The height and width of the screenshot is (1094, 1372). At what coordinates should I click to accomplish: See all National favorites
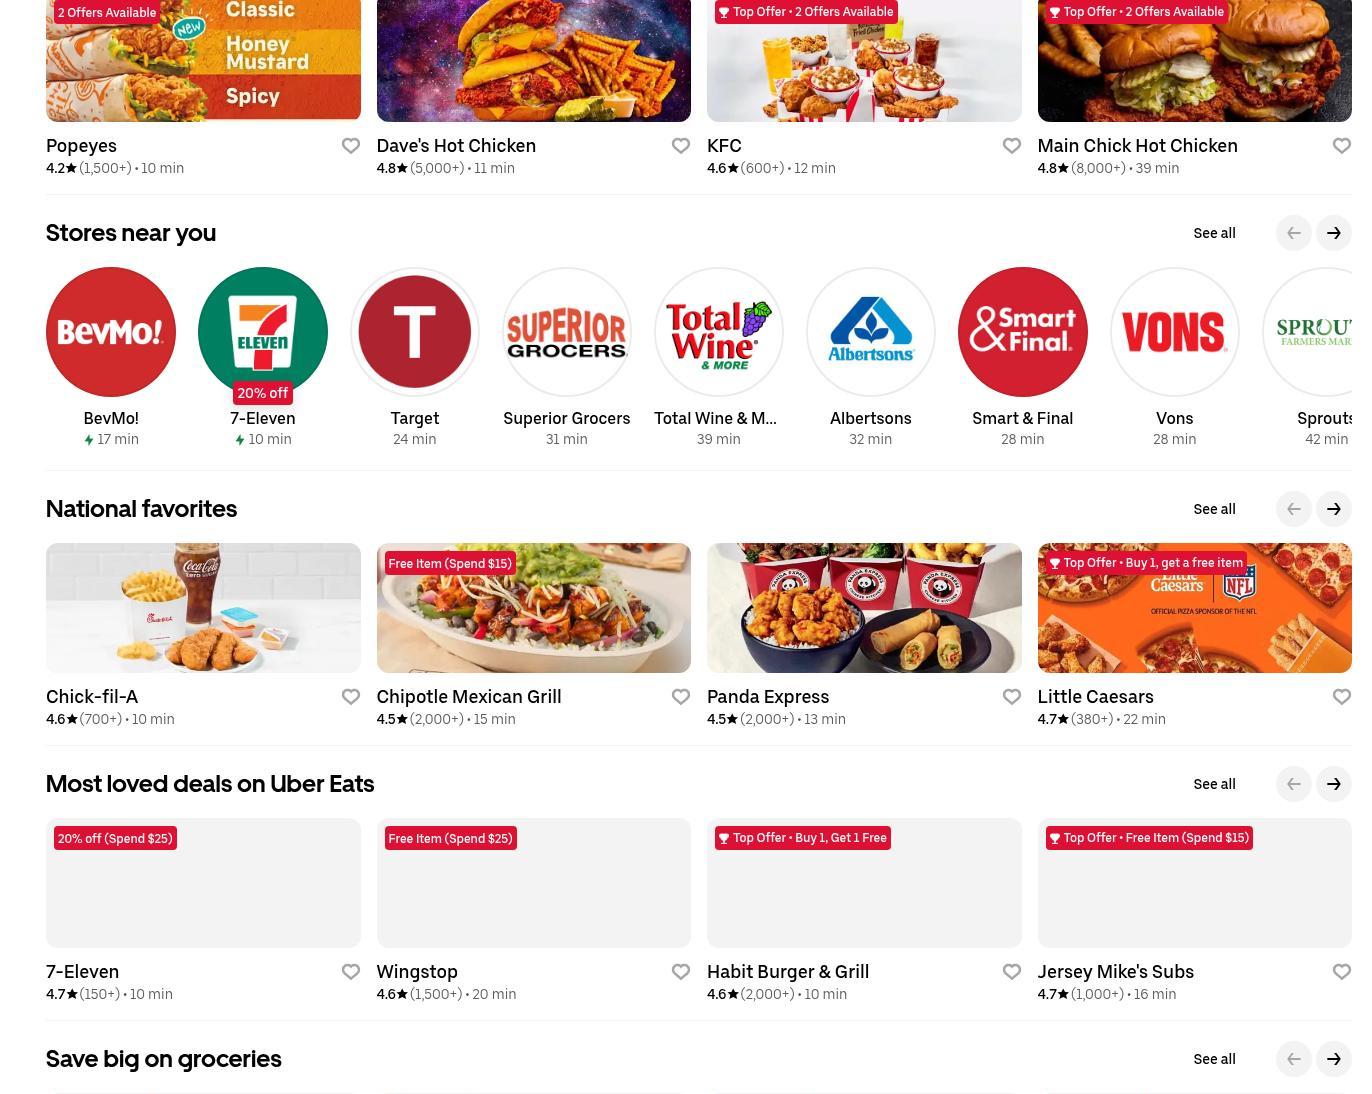[1214, 509]
